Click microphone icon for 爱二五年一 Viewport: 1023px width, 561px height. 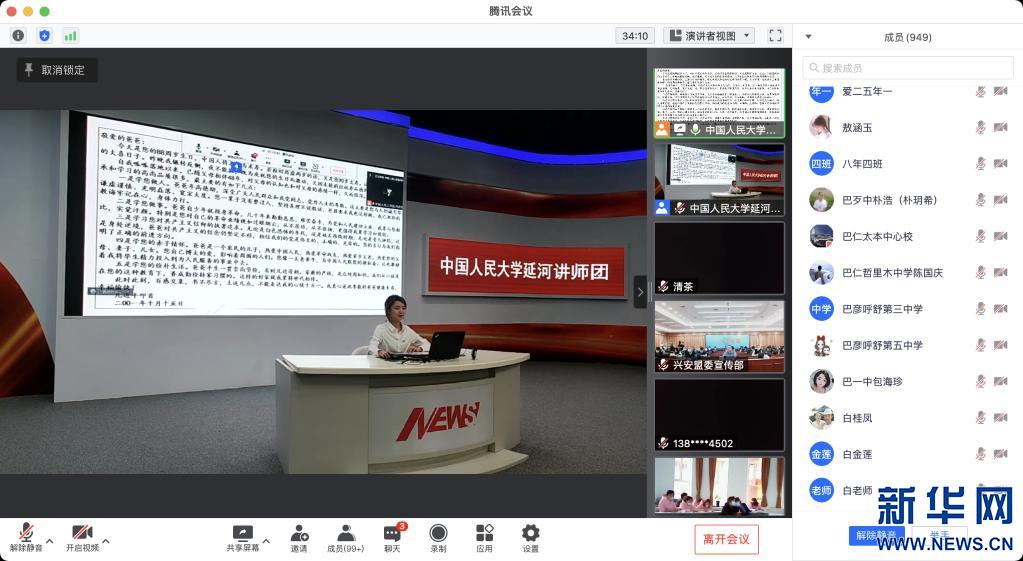coord(980,91)
